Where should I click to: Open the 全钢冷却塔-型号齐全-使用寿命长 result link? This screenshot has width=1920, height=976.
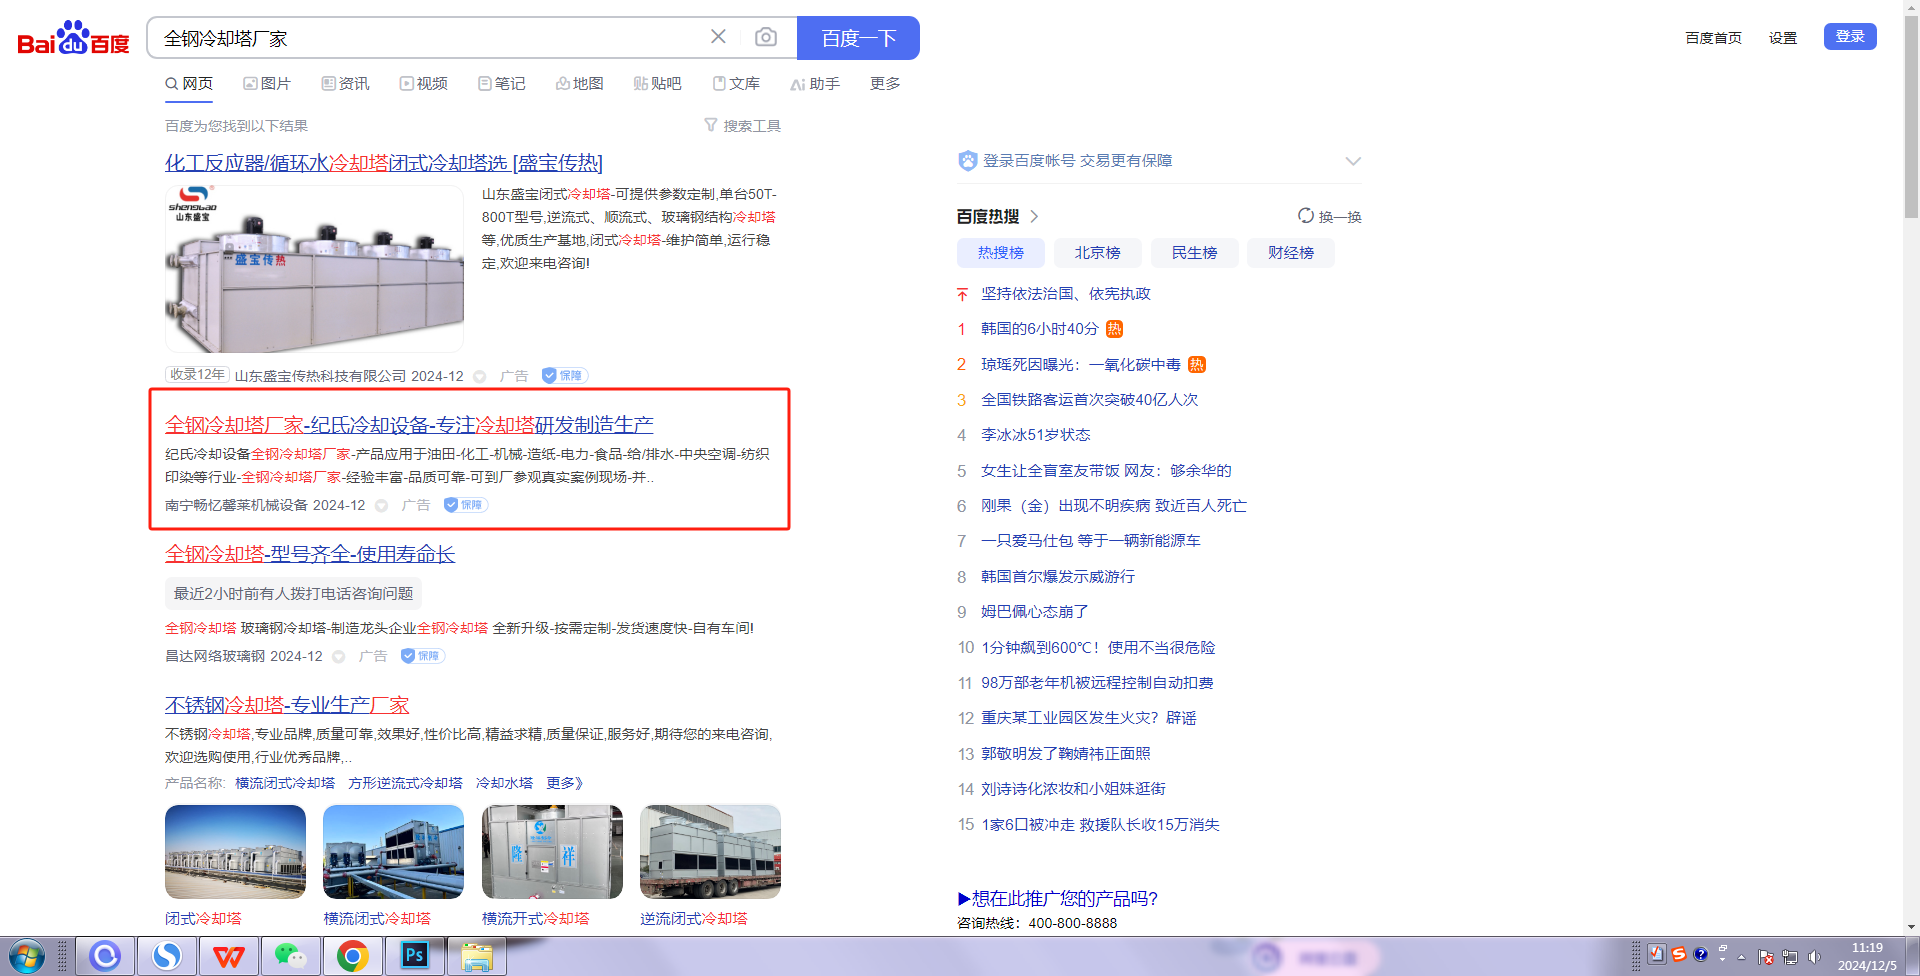click(x=310, y=554)
